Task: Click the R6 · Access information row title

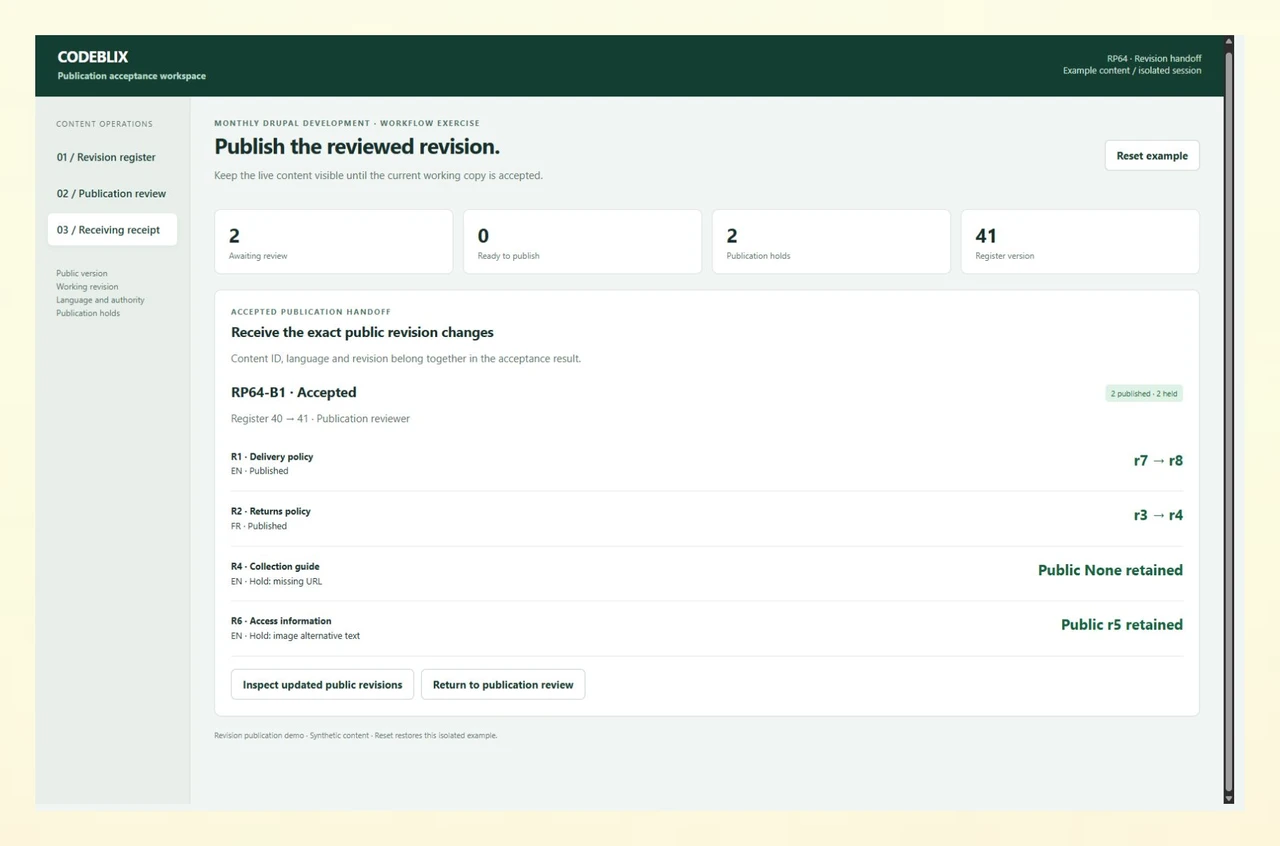Action: 281,621
